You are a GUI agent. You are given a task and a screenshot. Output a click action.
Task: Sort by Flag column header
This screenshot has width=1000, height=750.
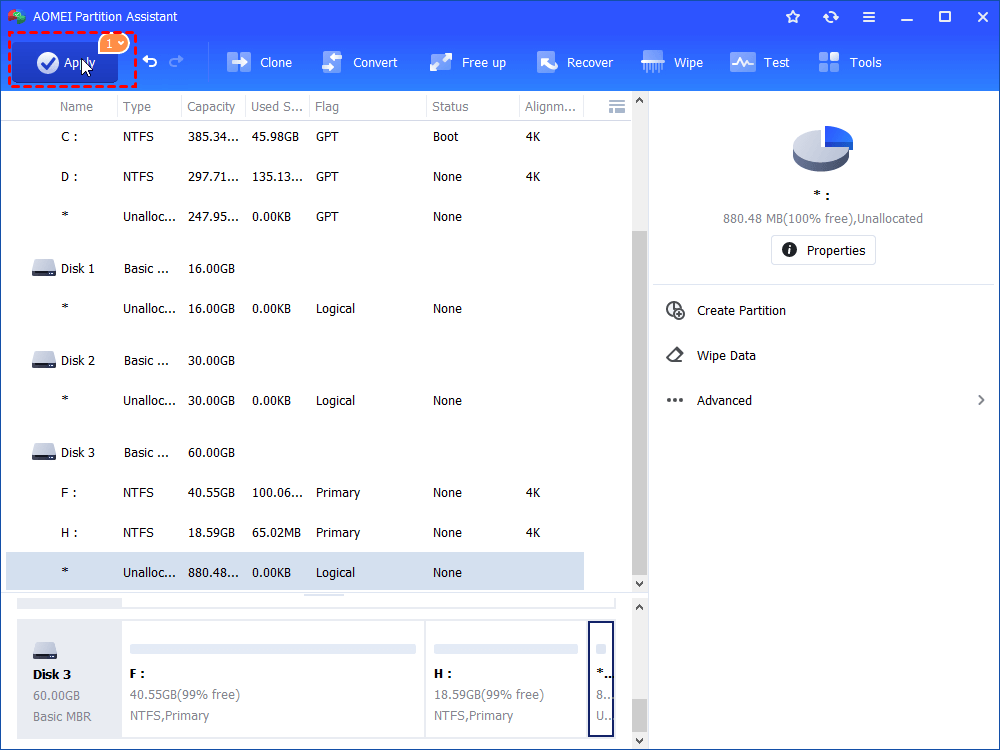tap(327, 107)
